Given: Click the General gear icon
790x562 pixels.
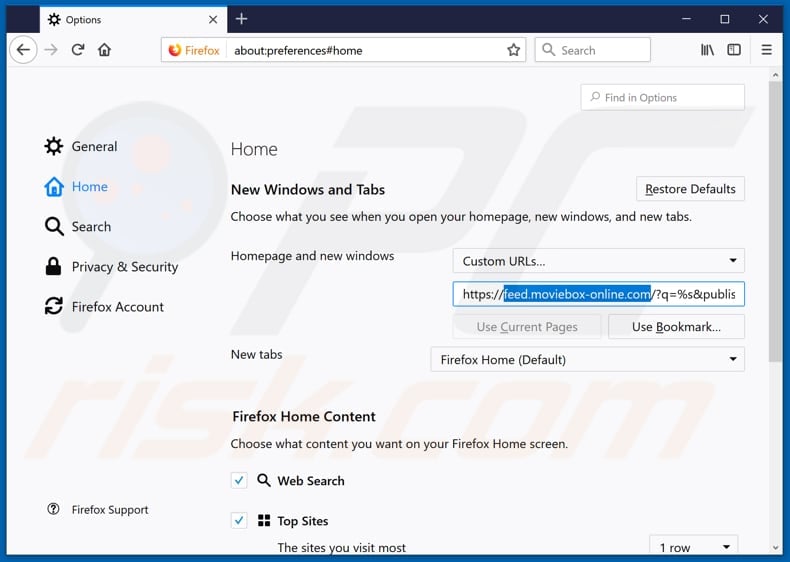Looking at the screenshot, I should pos(53,146).
